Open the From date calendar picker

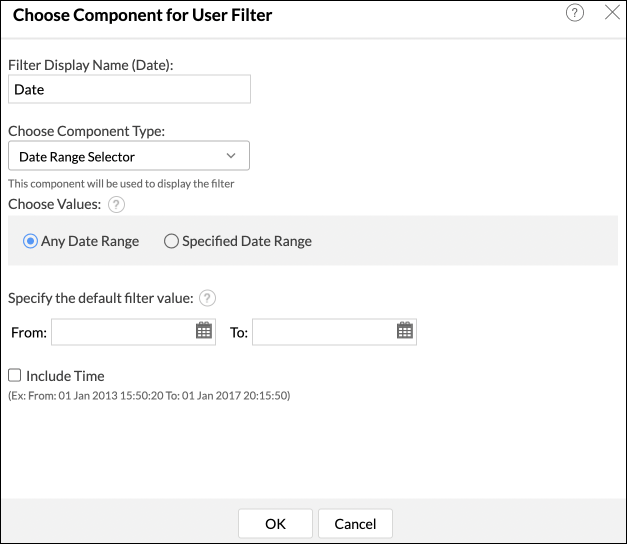point(204,331)
